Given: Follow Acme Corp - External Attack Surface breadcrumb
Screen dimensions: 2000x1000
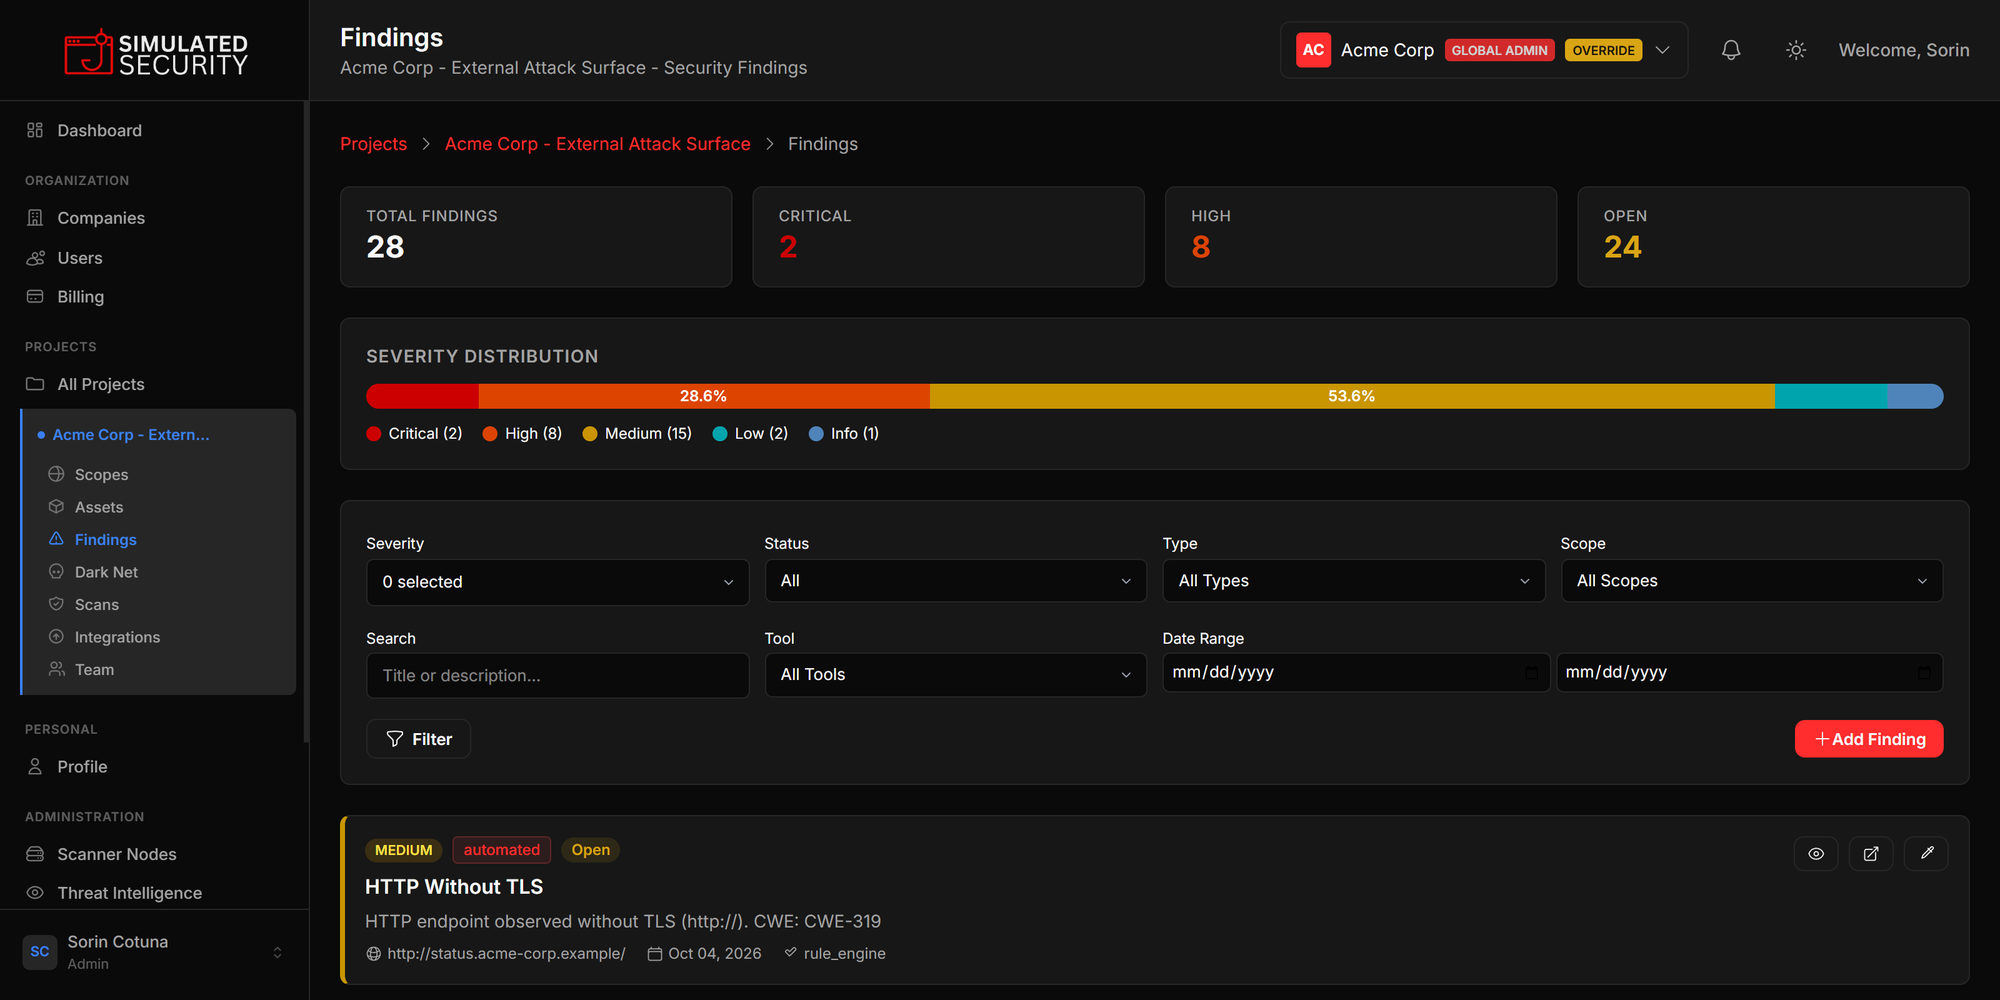Looking at the screenshot, I should click(x=597, y=144).
